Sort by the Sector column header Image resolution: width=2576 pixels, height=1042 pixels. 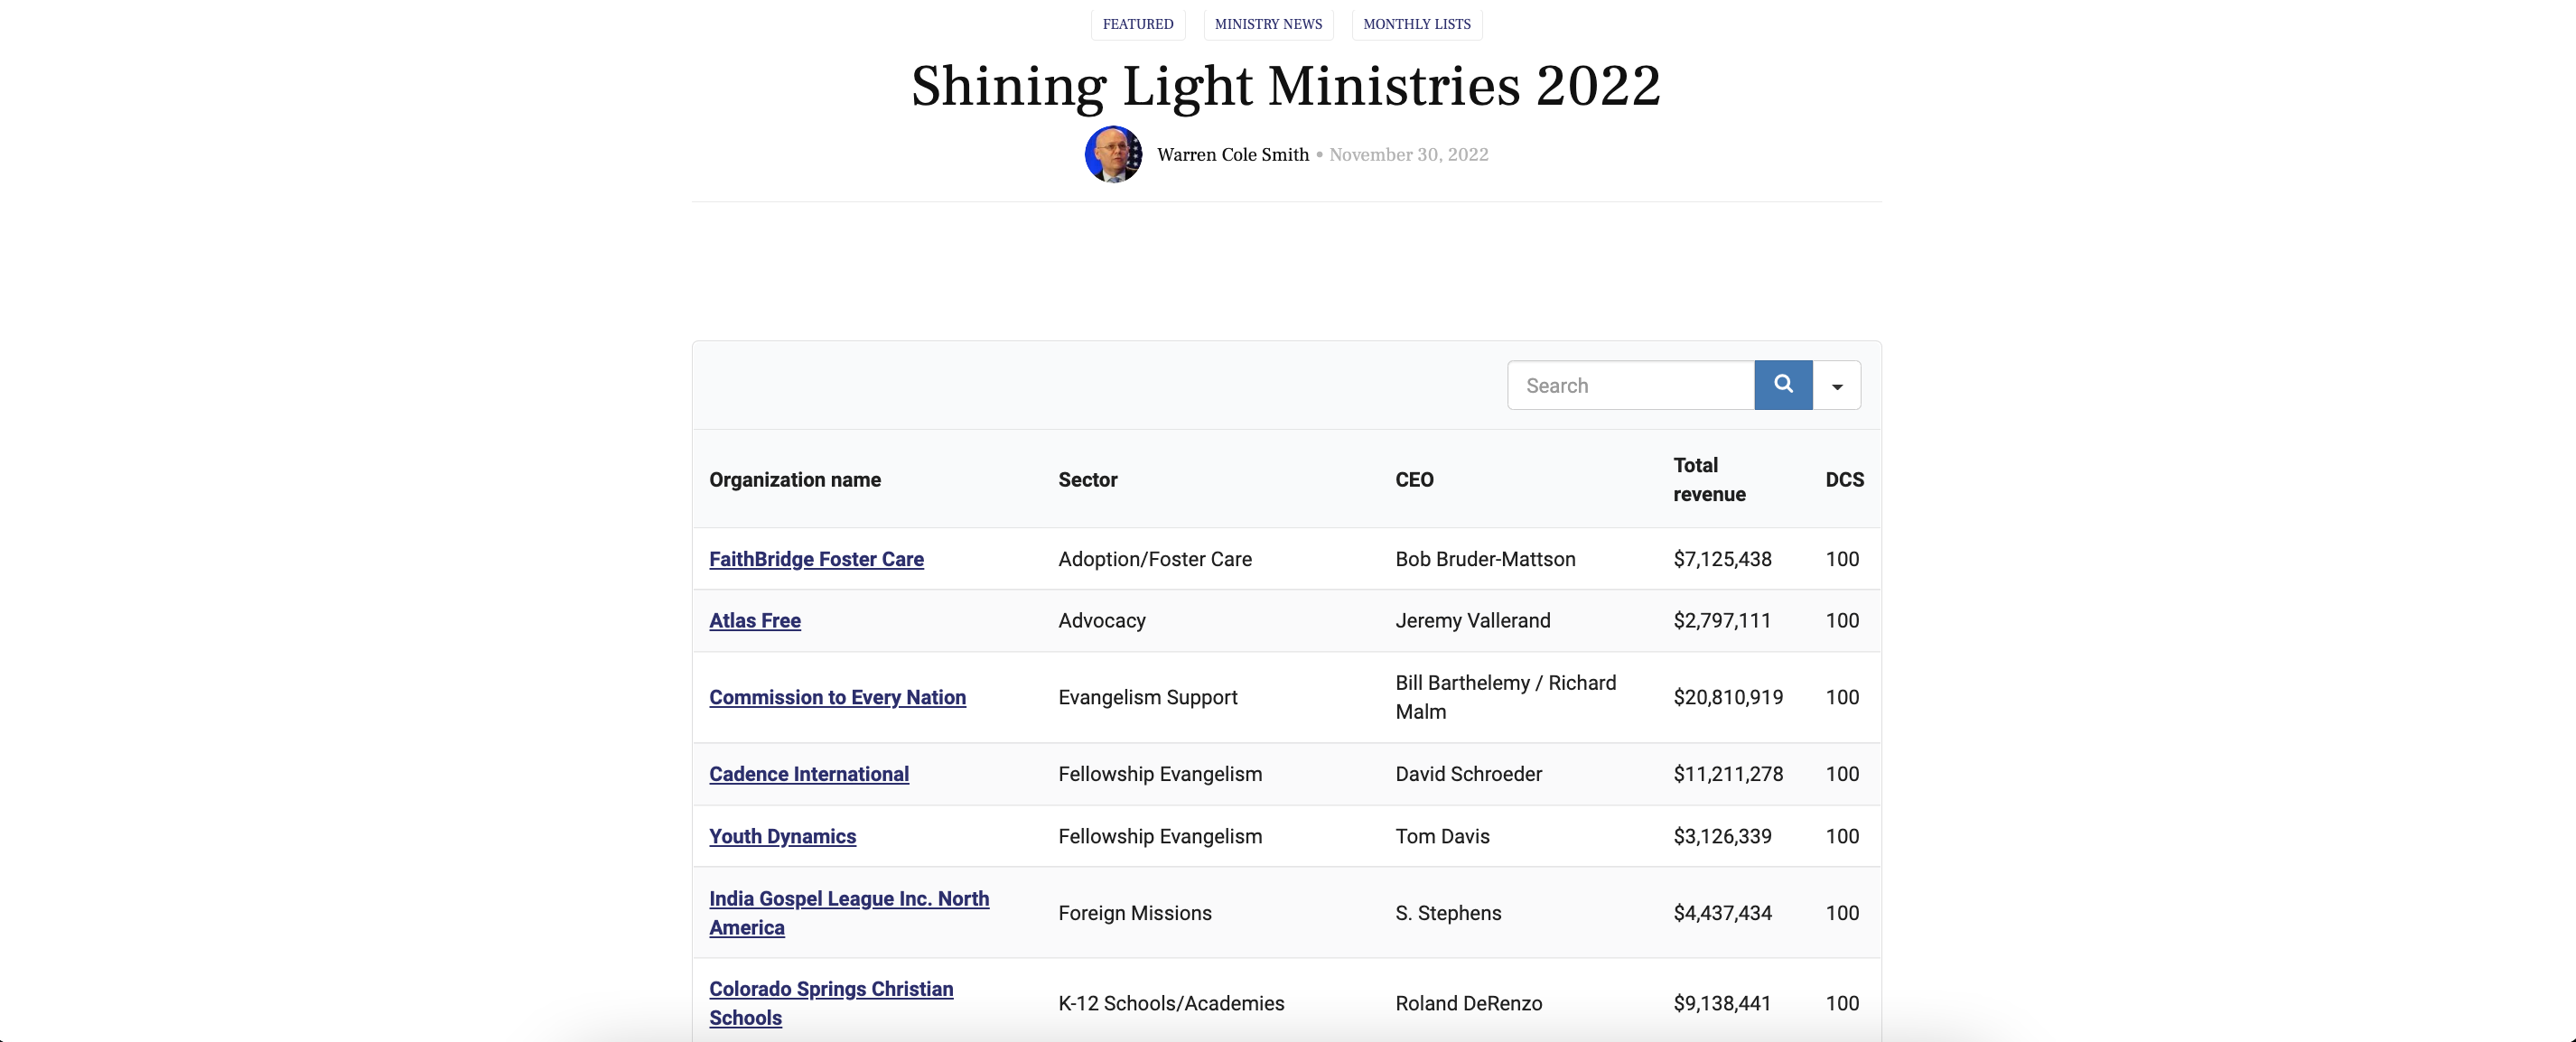pyautogui.click(x=1087, y=479)
